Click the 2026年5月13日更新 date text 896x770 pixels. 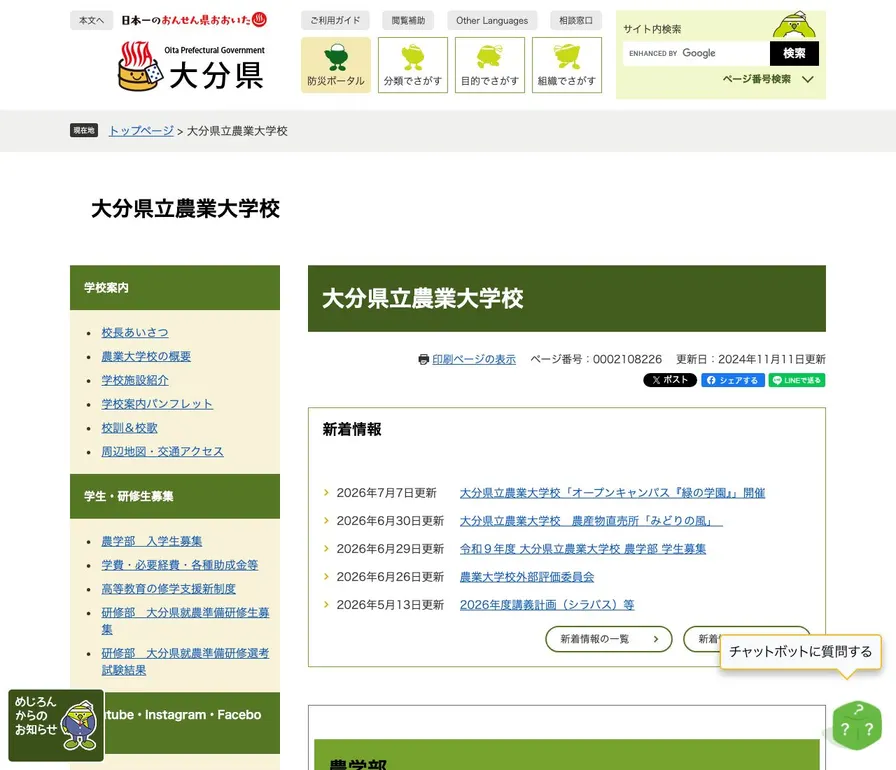[x=390, y=605]
